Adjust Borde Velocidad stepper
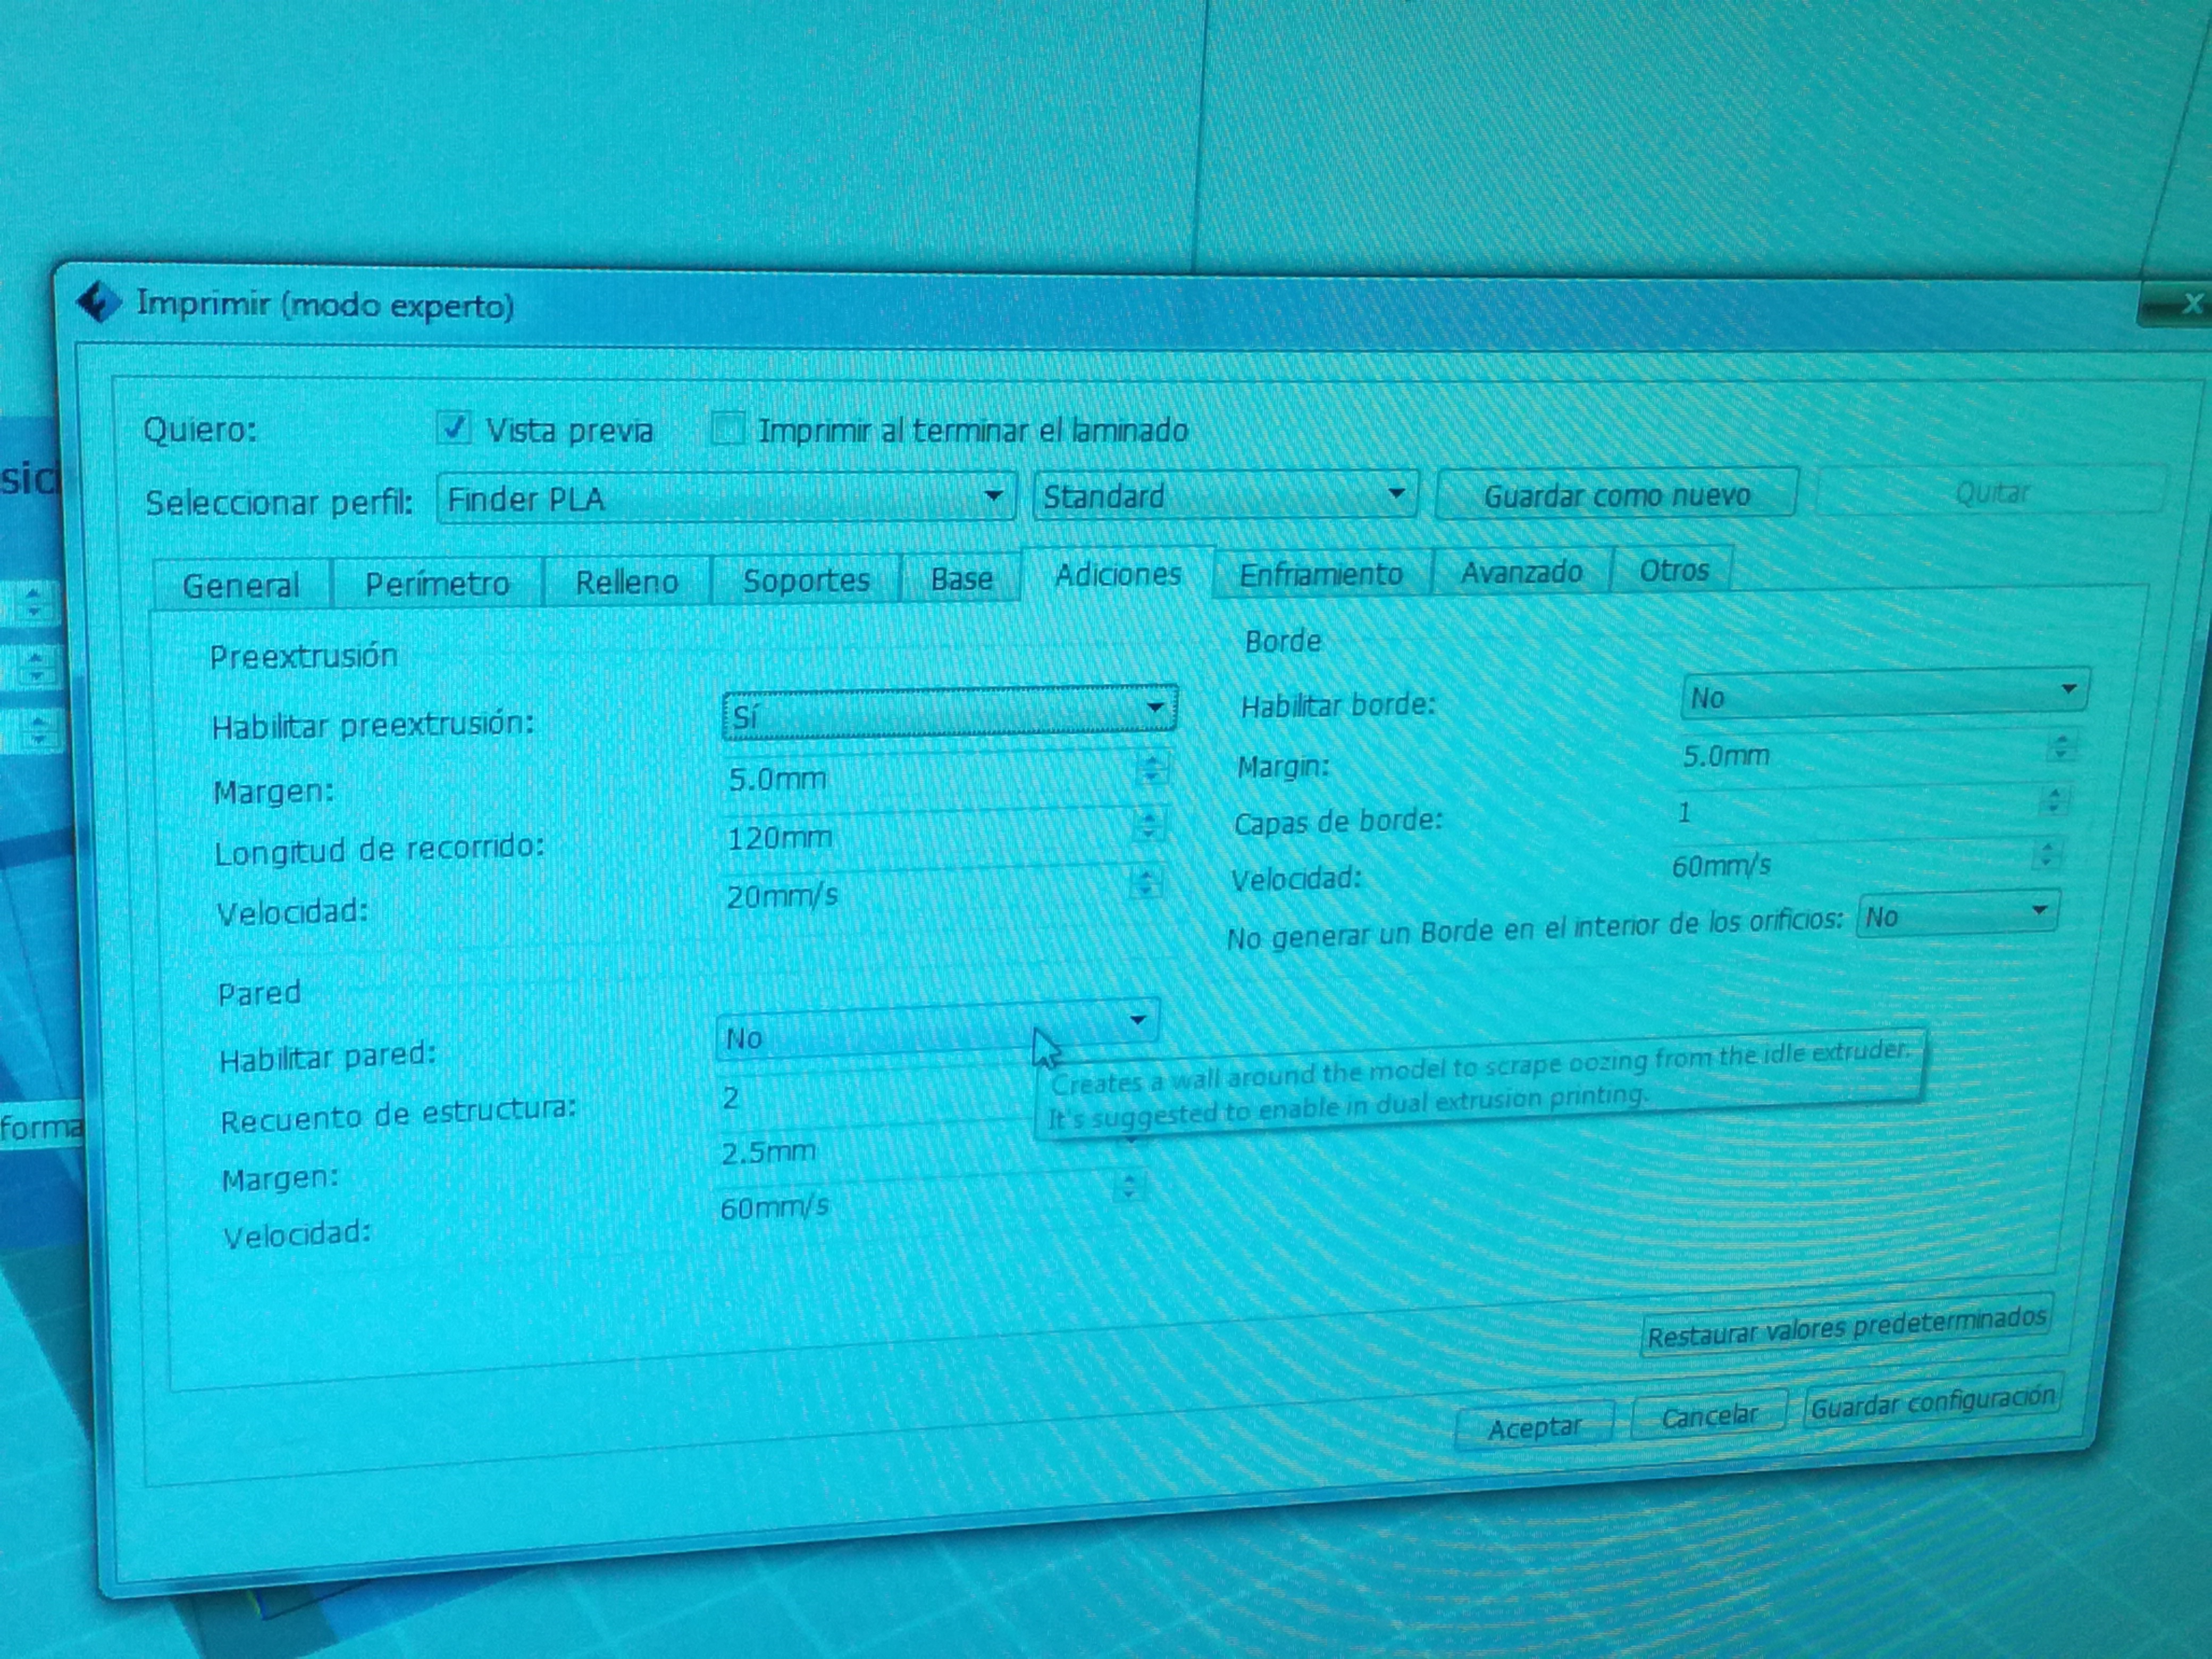The image size is (2212, 1659). (x=2046, y=855)
